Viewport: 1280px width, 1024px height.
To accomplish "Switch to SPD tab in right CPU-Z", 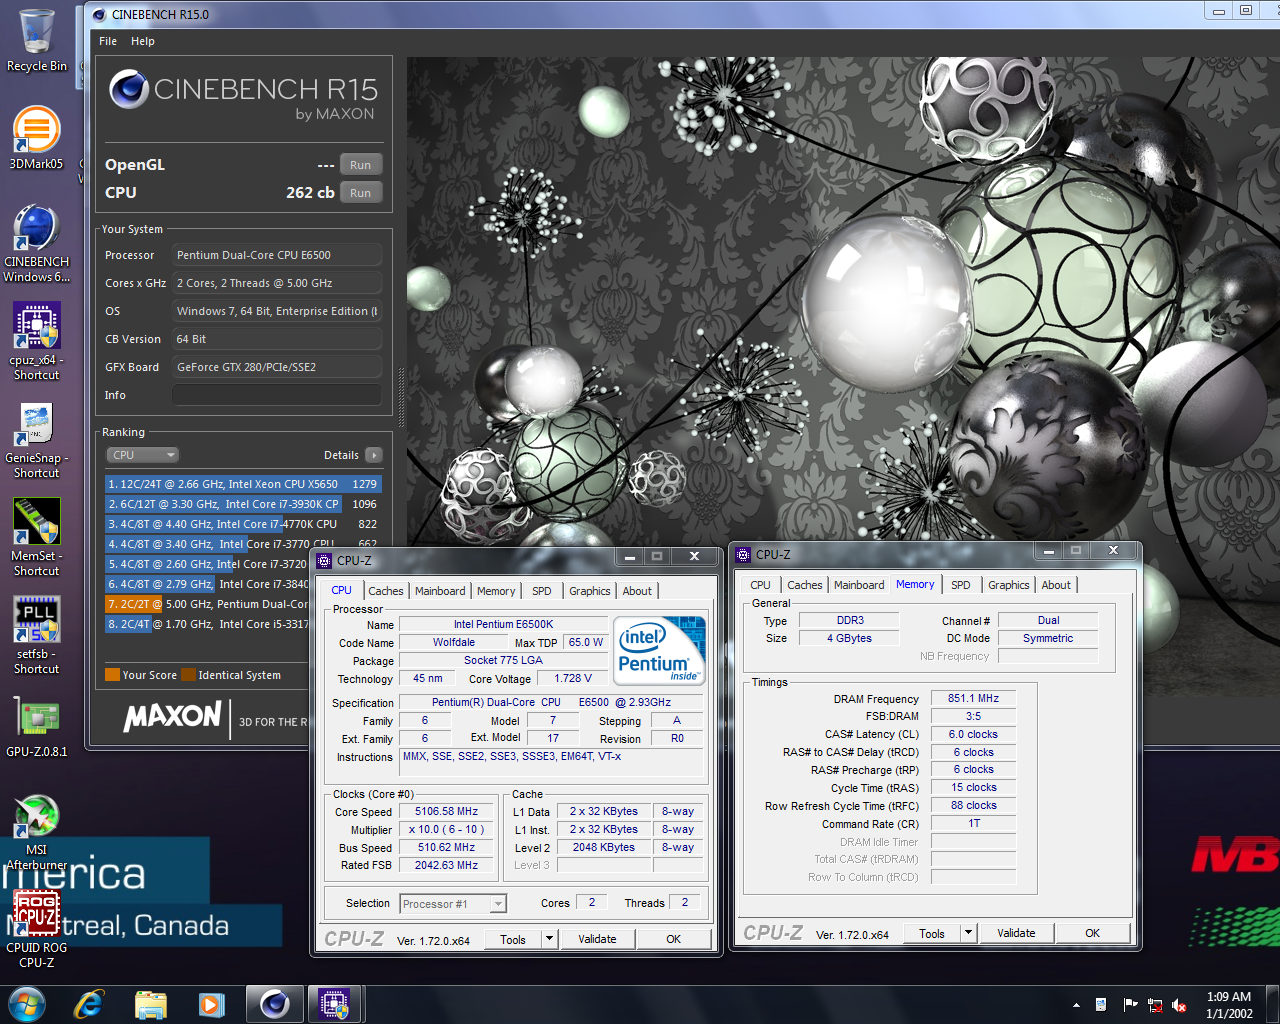I will point(961,585).
